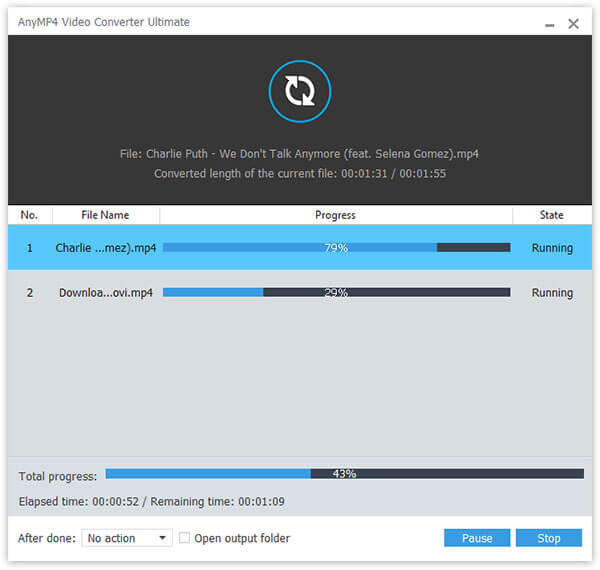Screen dimensions: 600x570
Task: Pause the conversion
Action: [x=477, y=538]
